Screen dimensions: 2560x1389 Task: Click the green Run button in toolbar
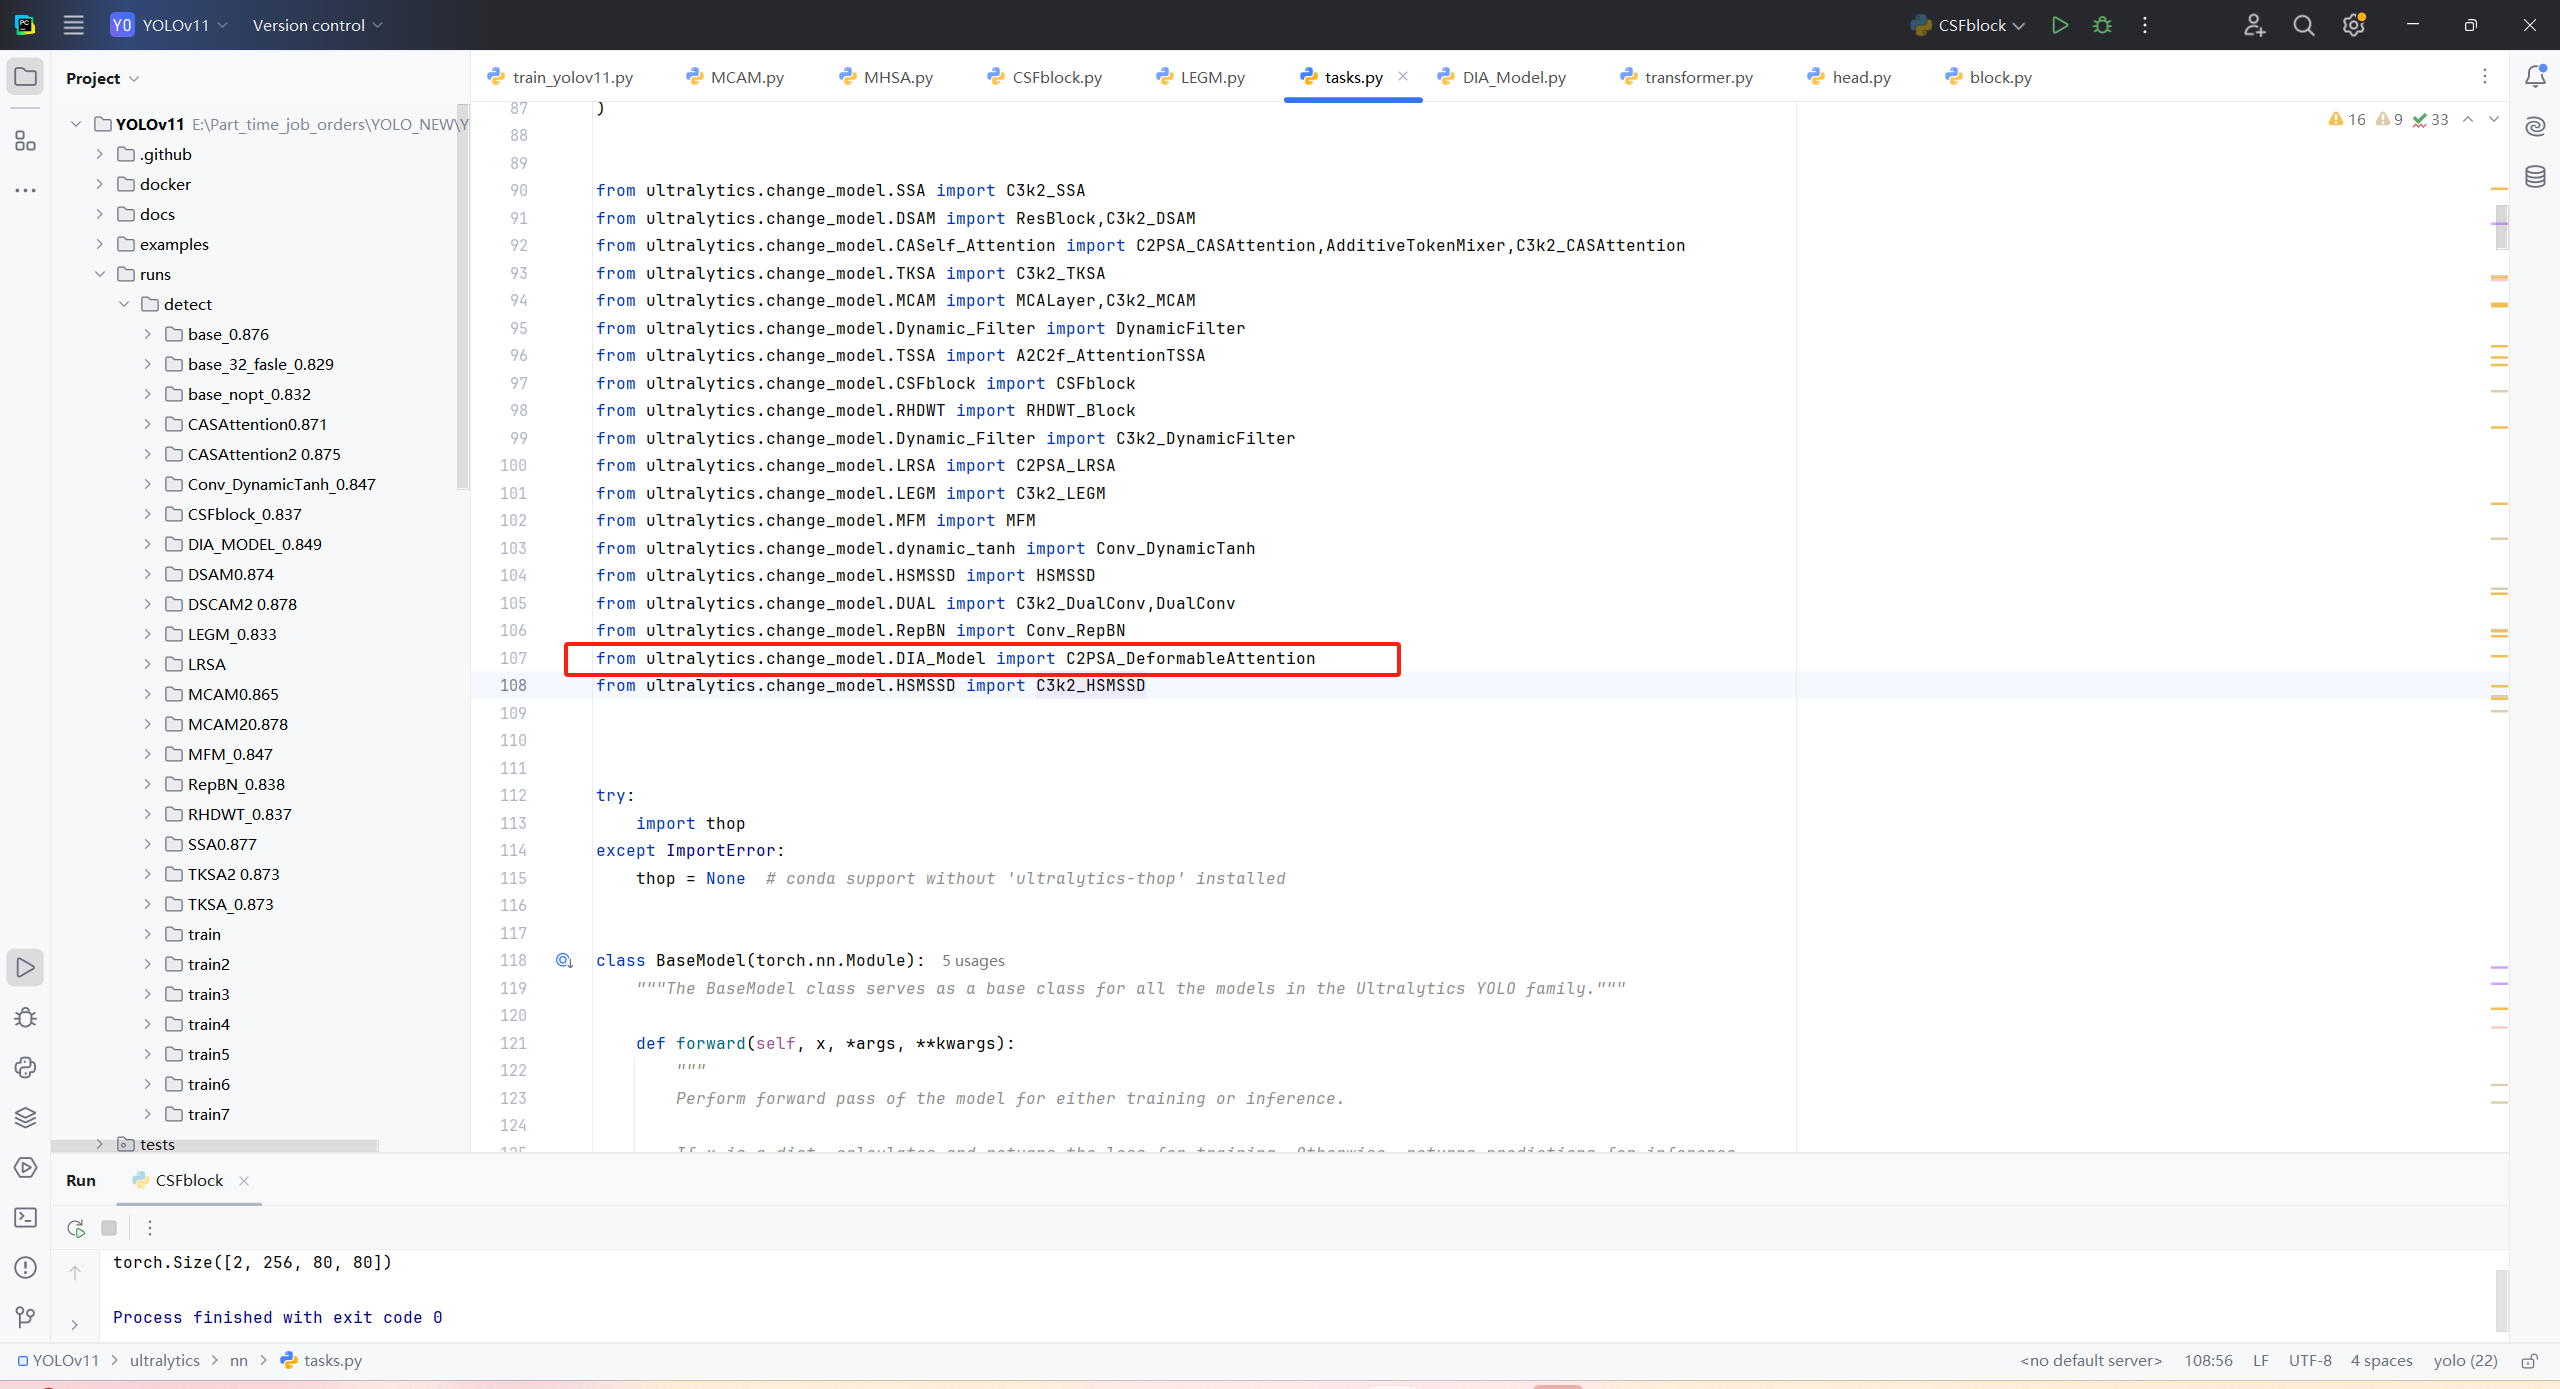tap(2059, 25)
